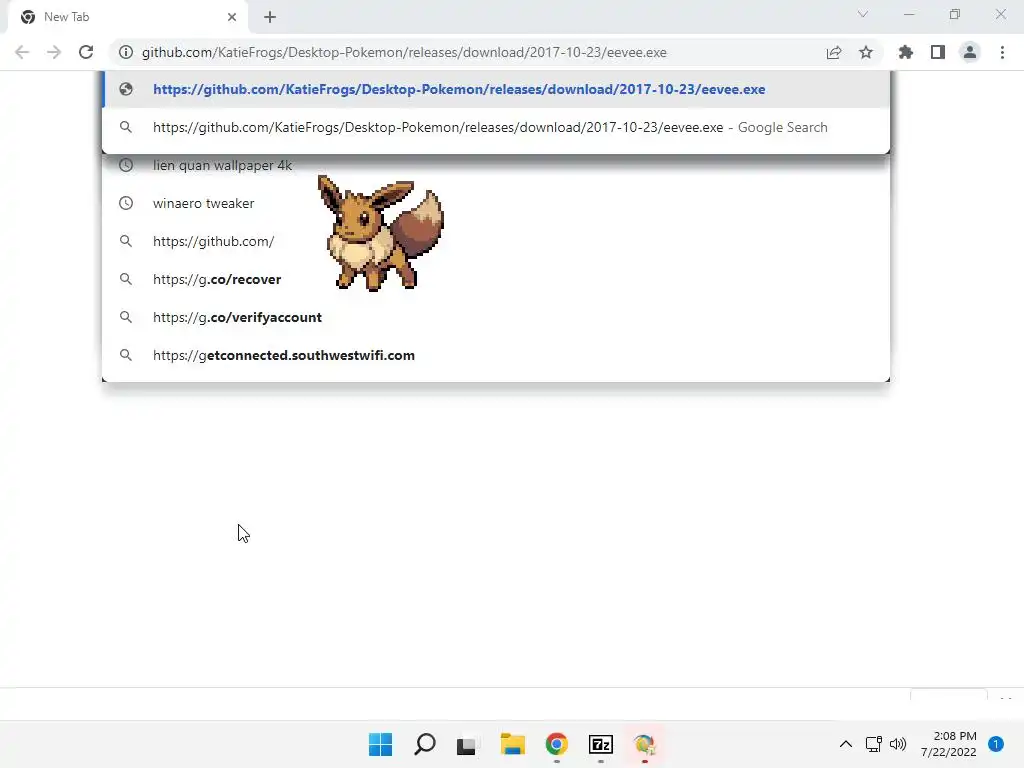Screen dimensions: 1024x768
Task: Click the Eevee desktop pet sprite
Action: point(381,233)
